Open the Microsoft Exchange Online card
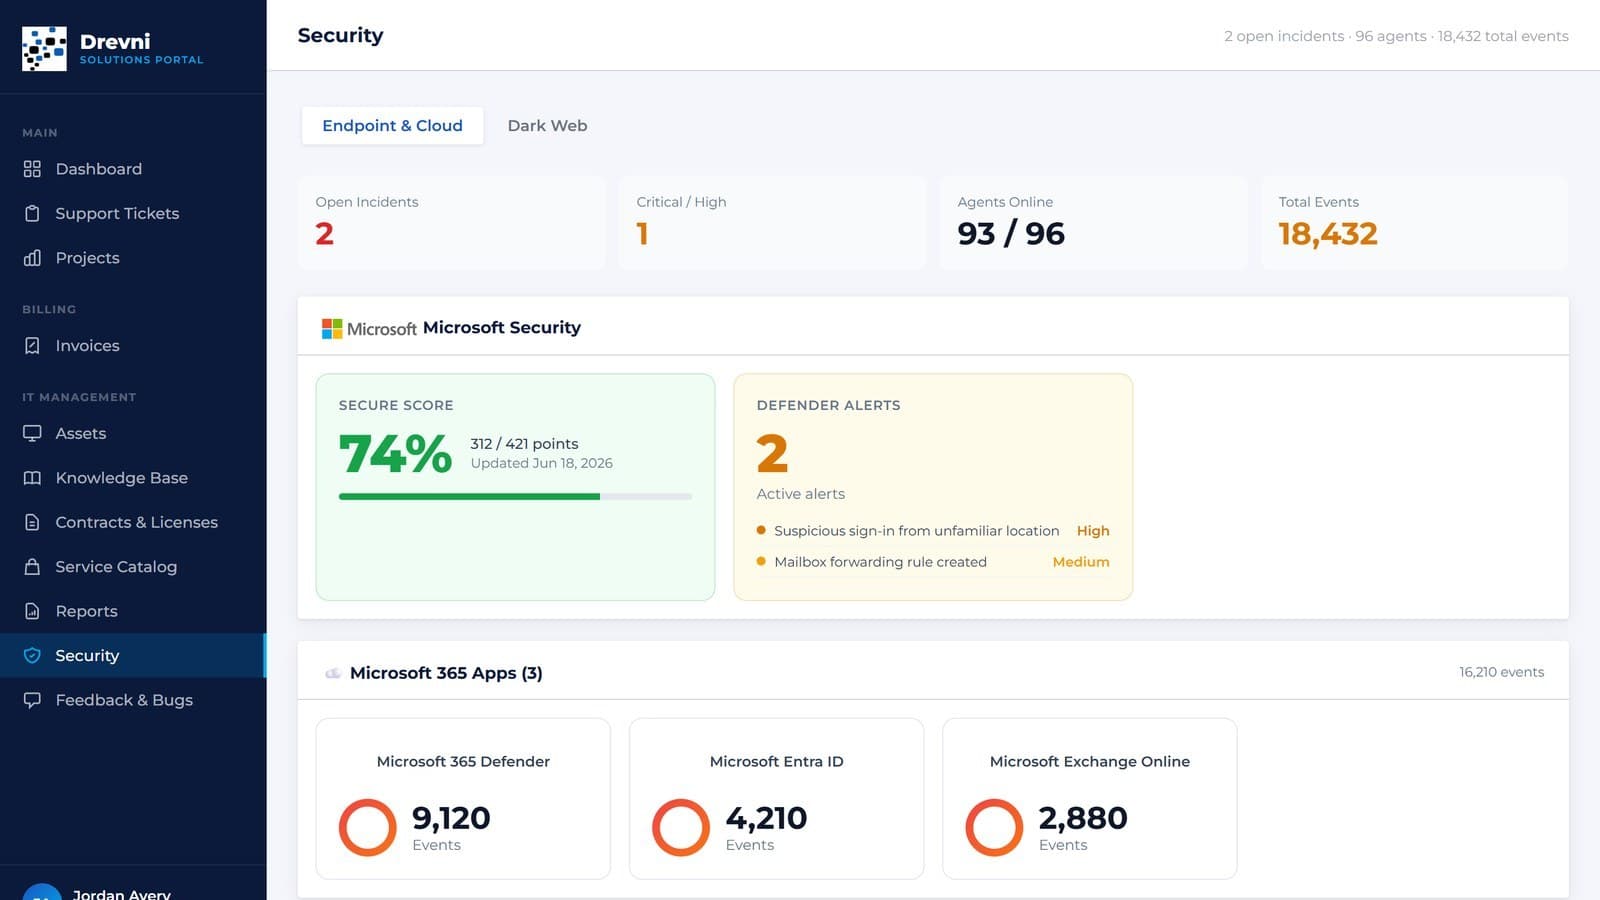1600x900 pixels. [x=1090, y=799]
